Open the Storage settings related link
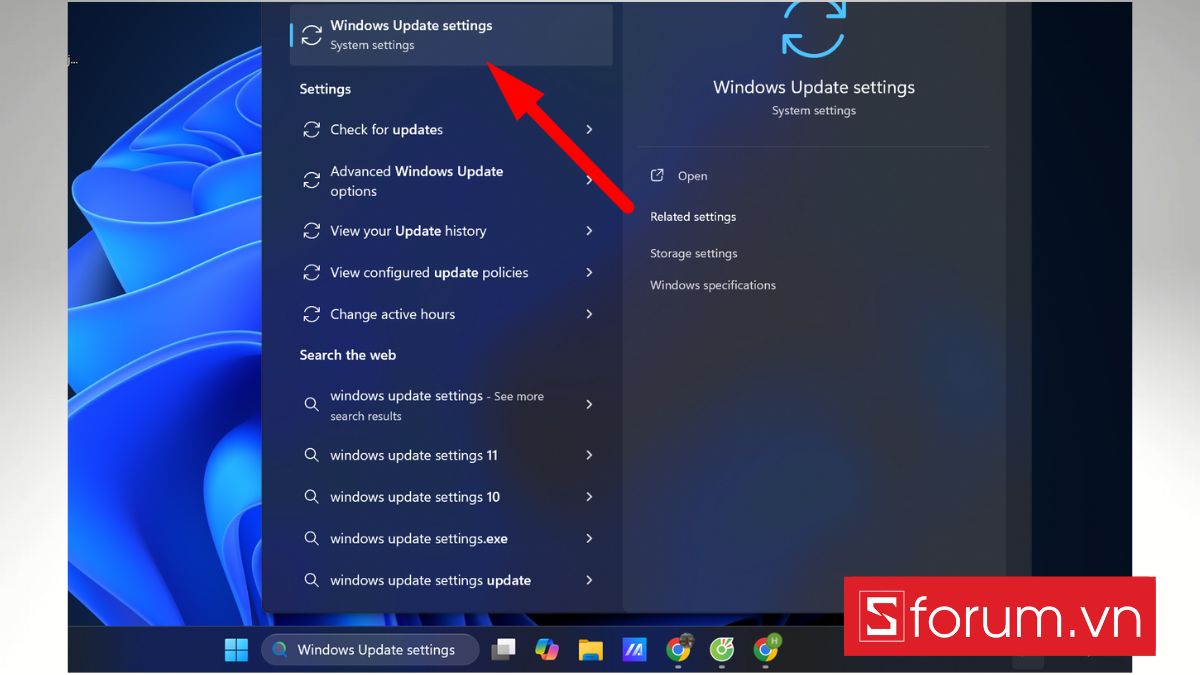 (694, 254)
